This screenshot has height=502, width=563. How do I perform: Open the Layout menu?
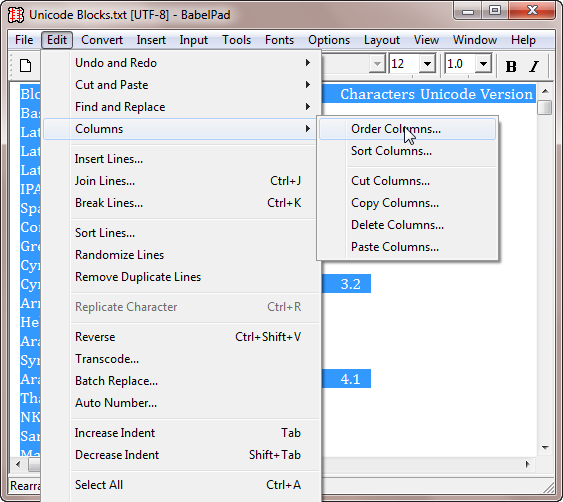click(x=382, y=40)
